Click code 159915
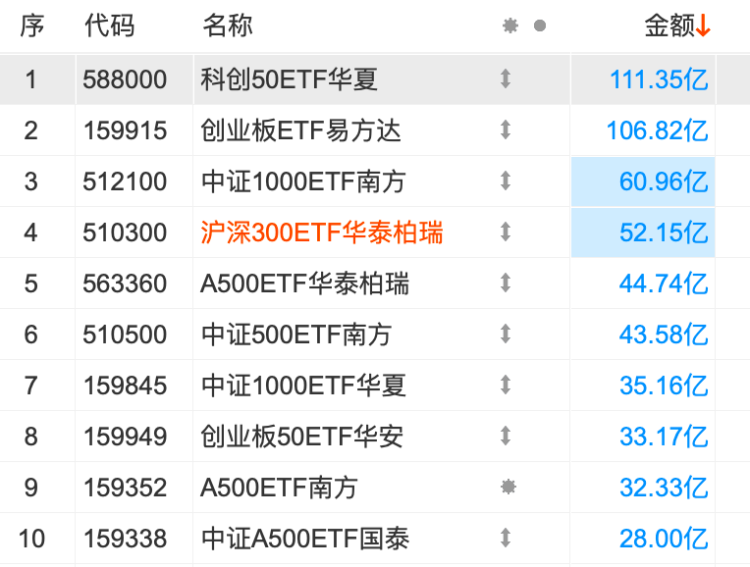 coord(125,131)
